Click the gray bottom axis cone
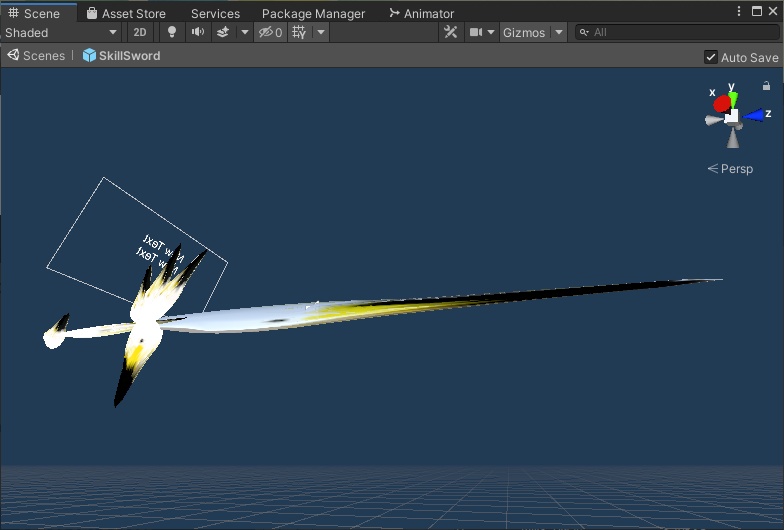This screenshot has height=530, width=784. click(x=733, y=138)
